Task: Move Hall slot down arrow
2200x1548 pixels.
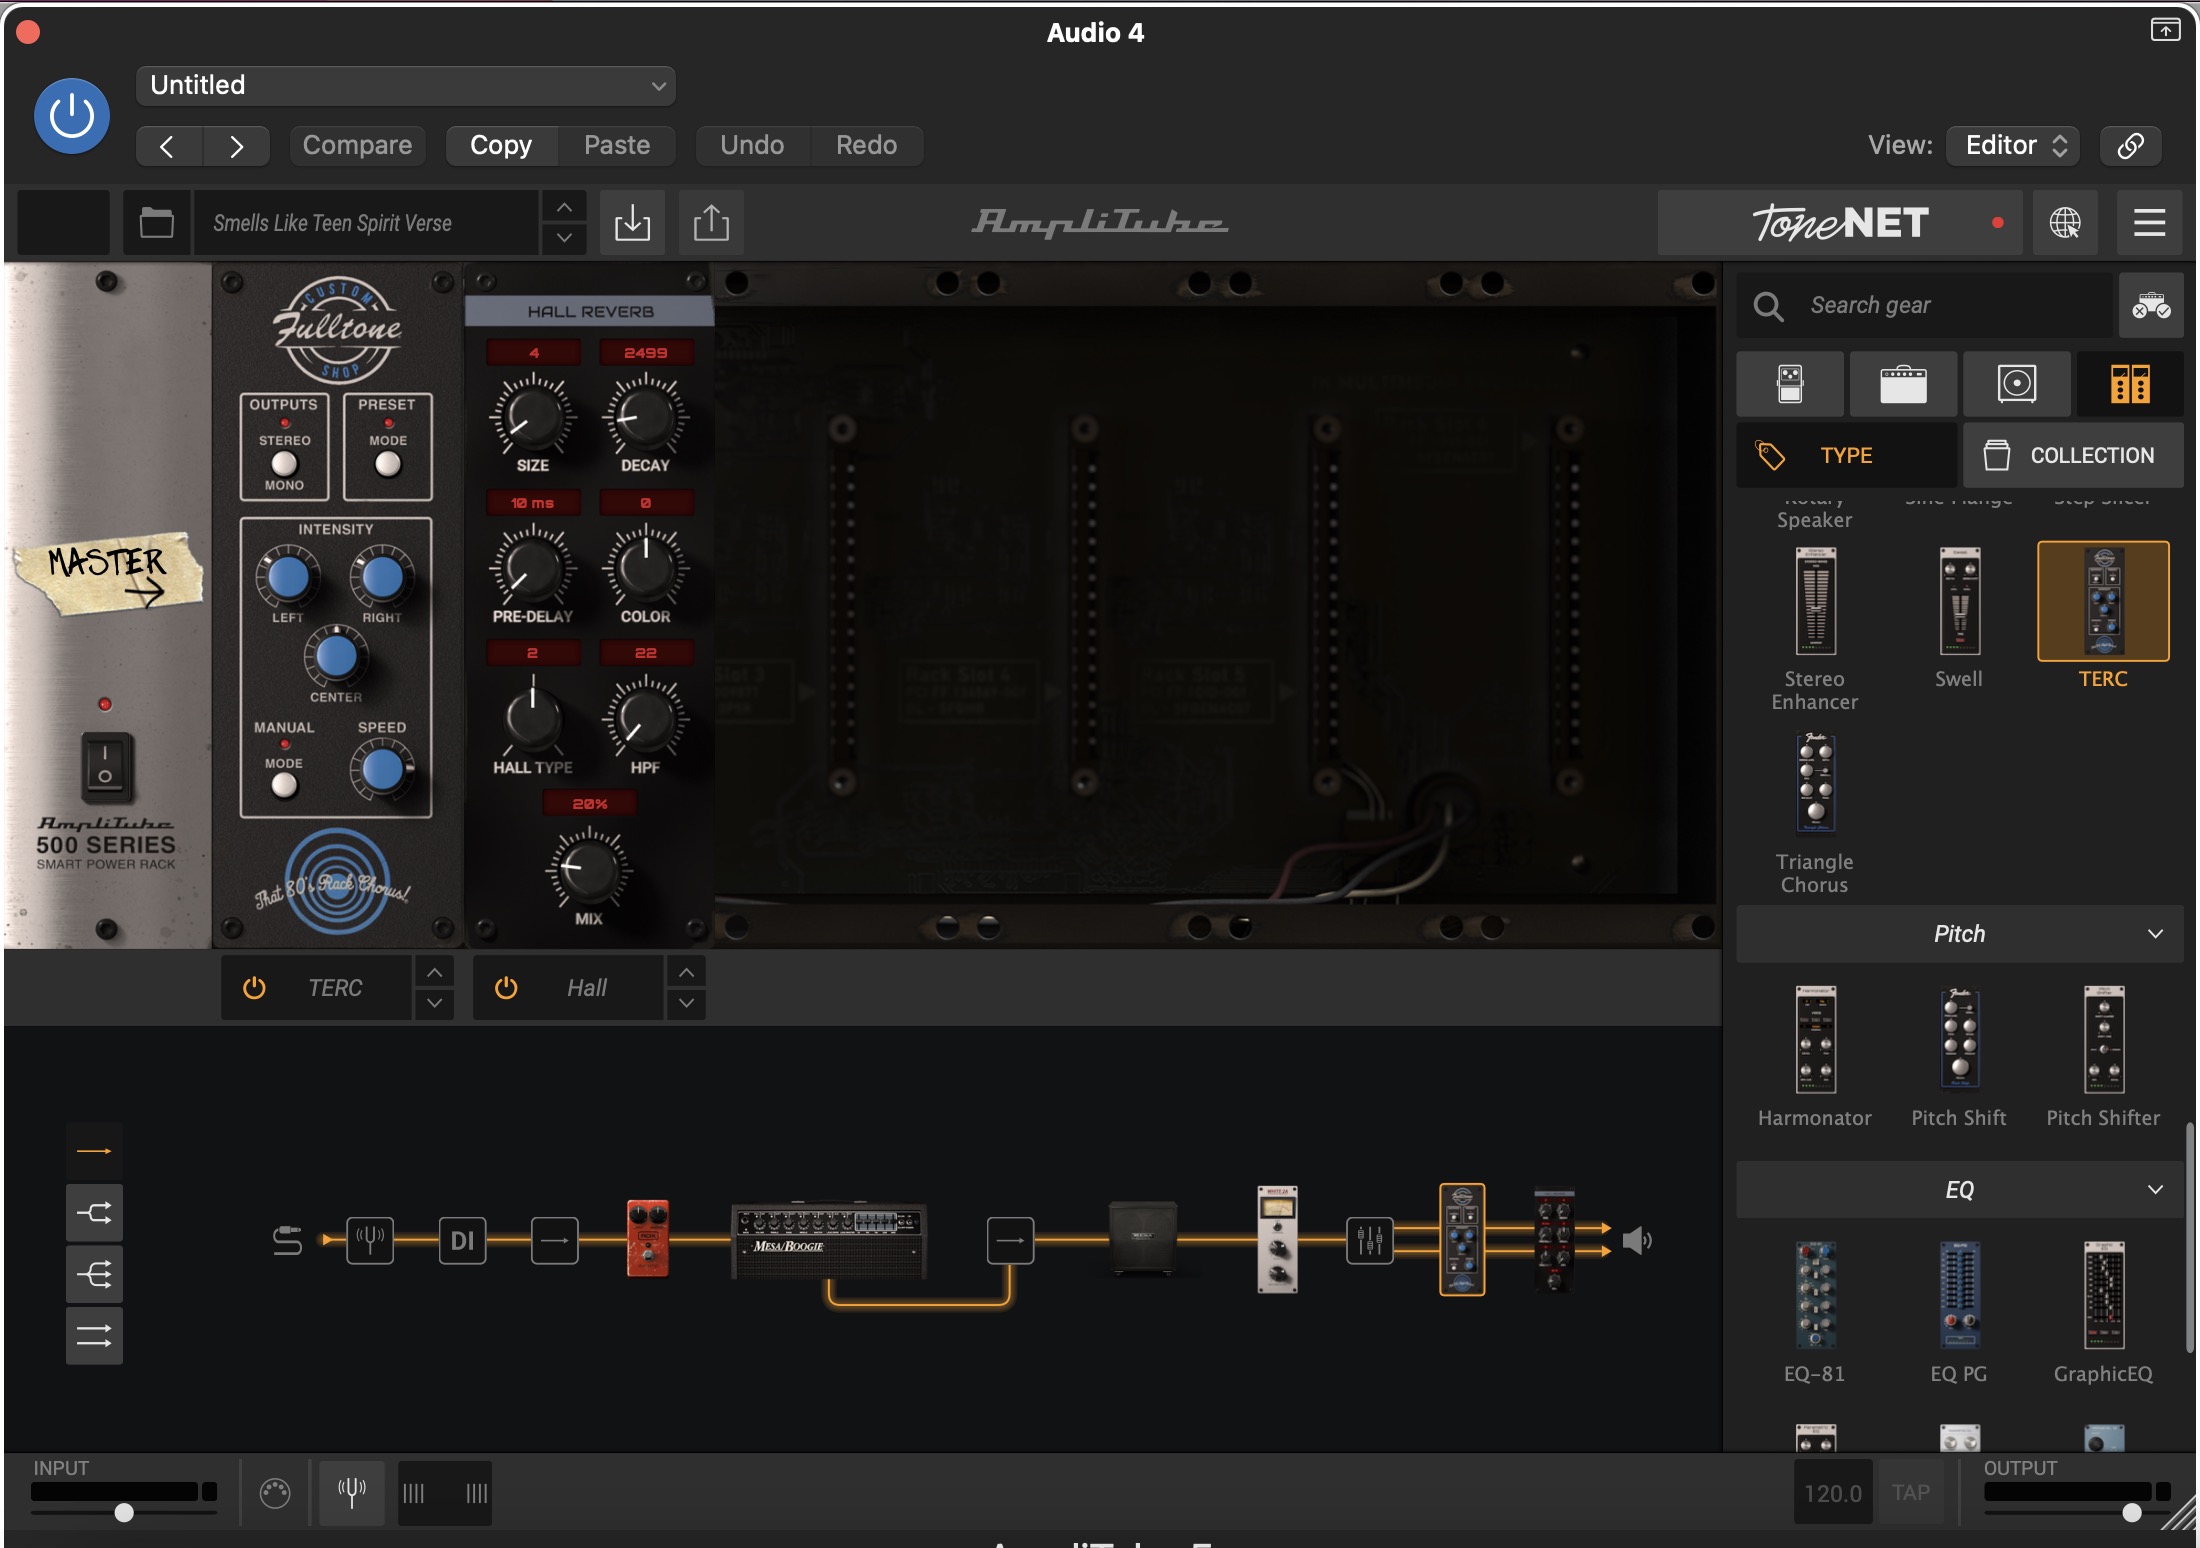Action: tap(686, 1003)
